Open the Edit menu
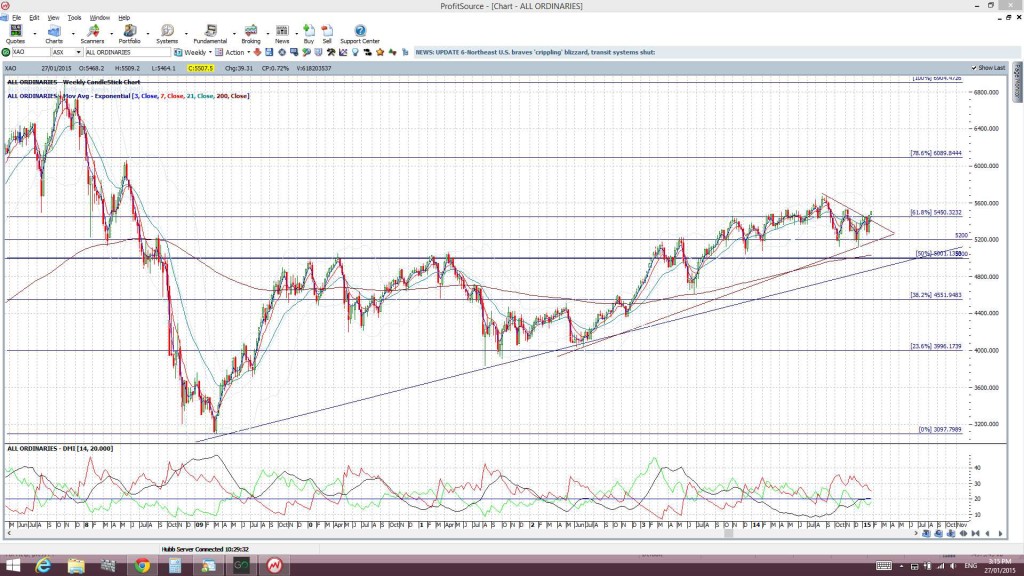1024x576 pixels. pos(34,18)
